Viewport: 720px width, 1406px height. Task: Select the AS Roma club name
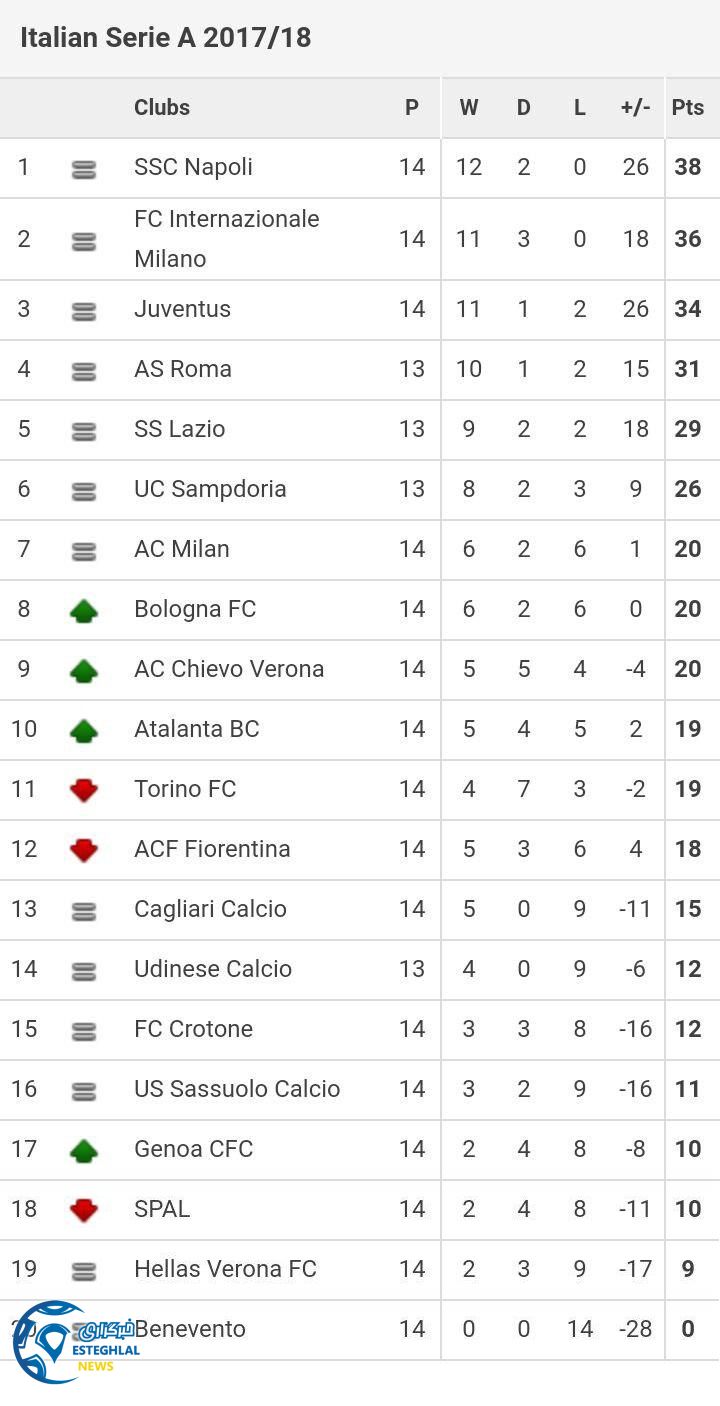(183, 369)
